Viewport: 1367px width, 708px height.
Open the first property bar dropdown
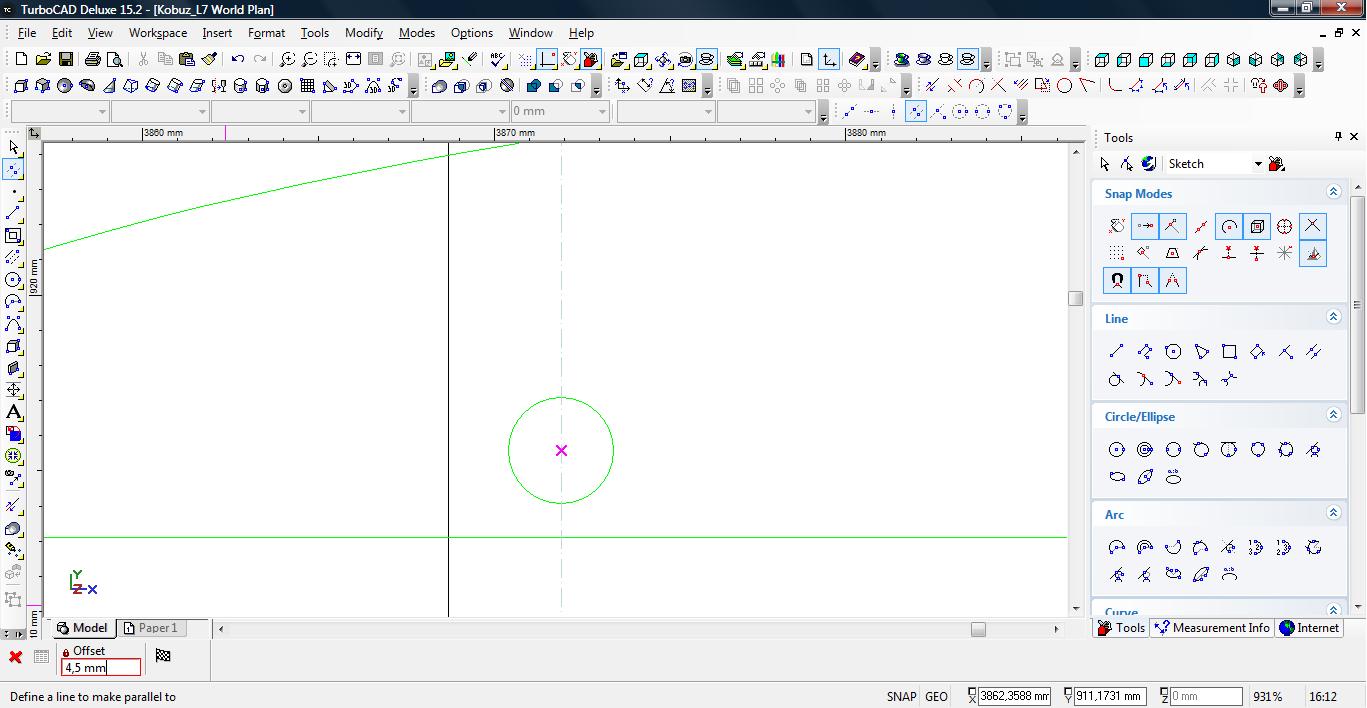point(103,112)
